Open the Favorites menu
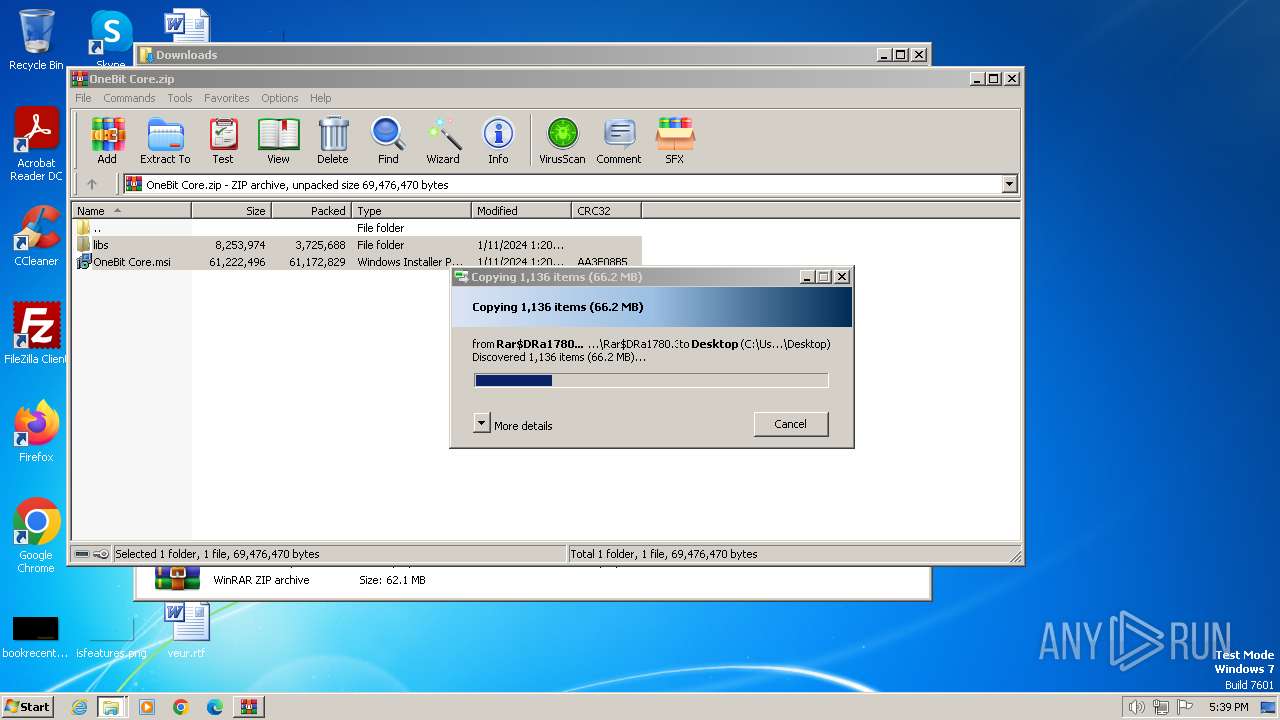Image resolution: width=1280 pixels, height=720 pixels. point(227,98)
